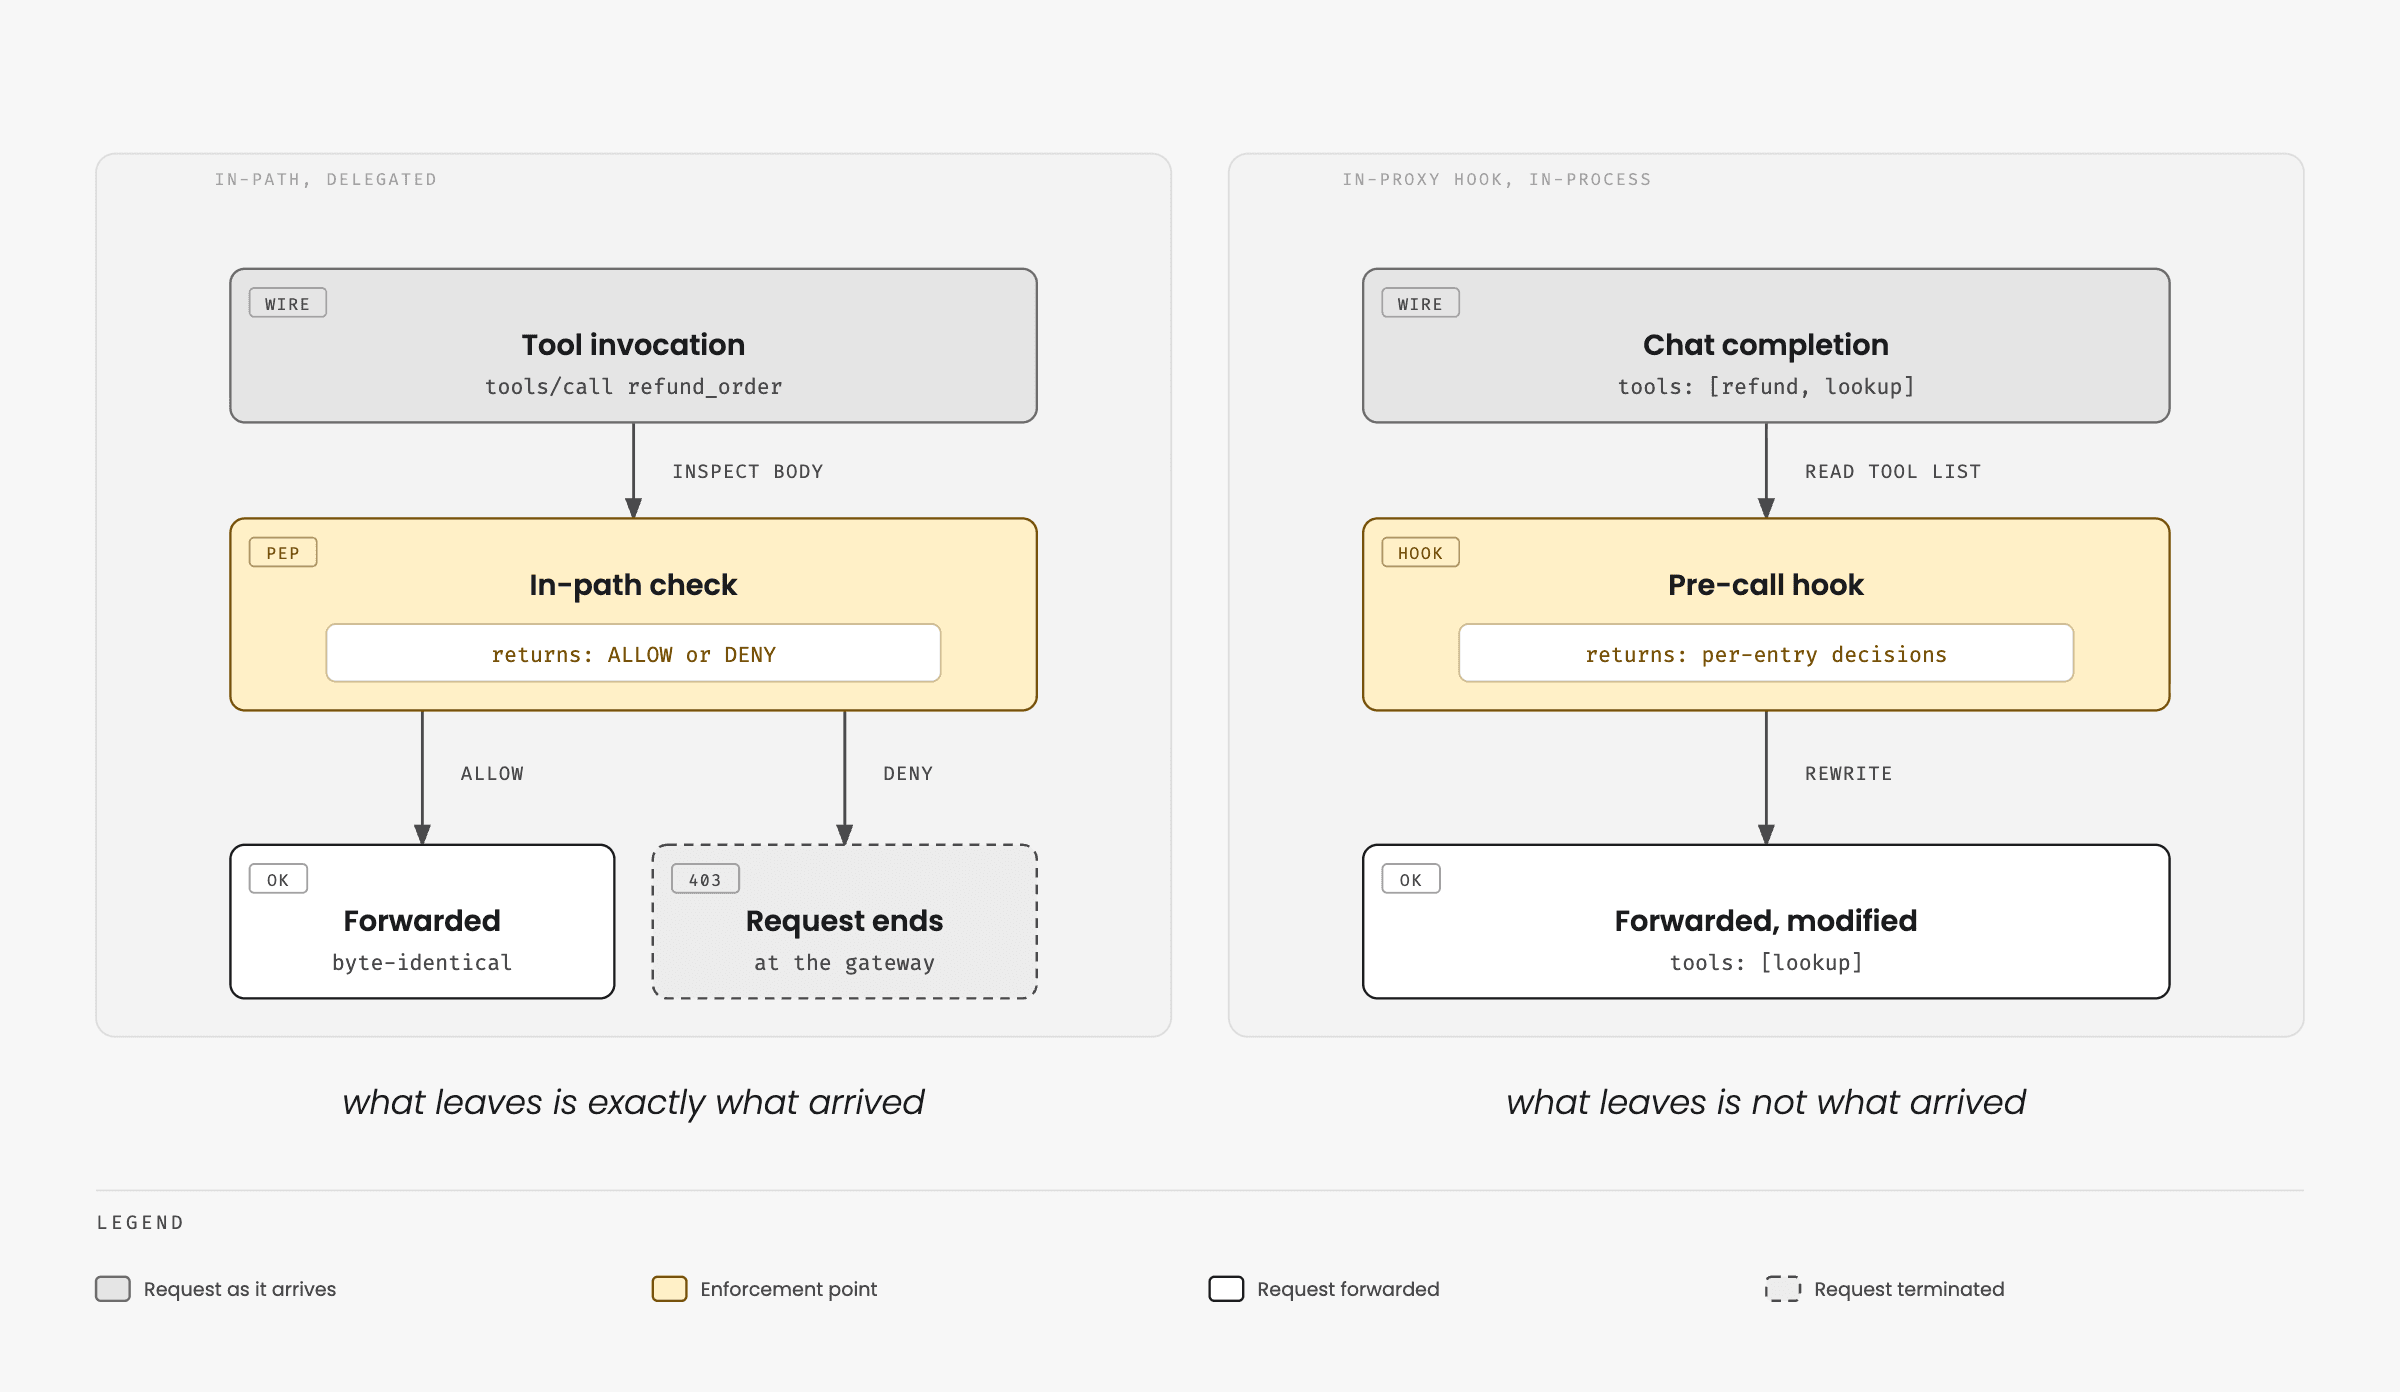Click the Request ends at the gateway box
Image resolution: width=2400 pixels, height=1392 pixels.
844,921
